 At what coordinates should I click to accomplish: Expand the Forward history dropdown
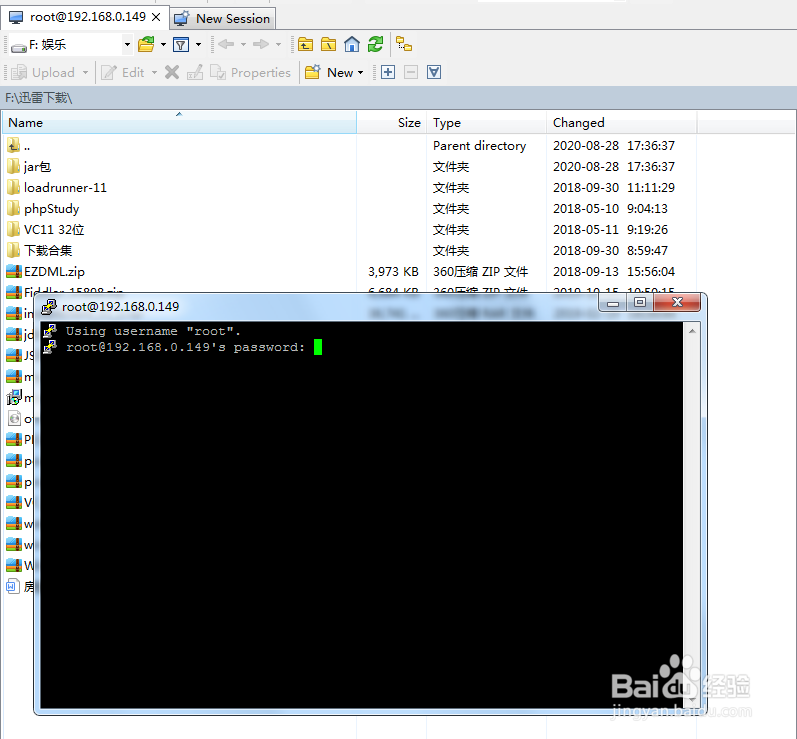pos(278,45)
